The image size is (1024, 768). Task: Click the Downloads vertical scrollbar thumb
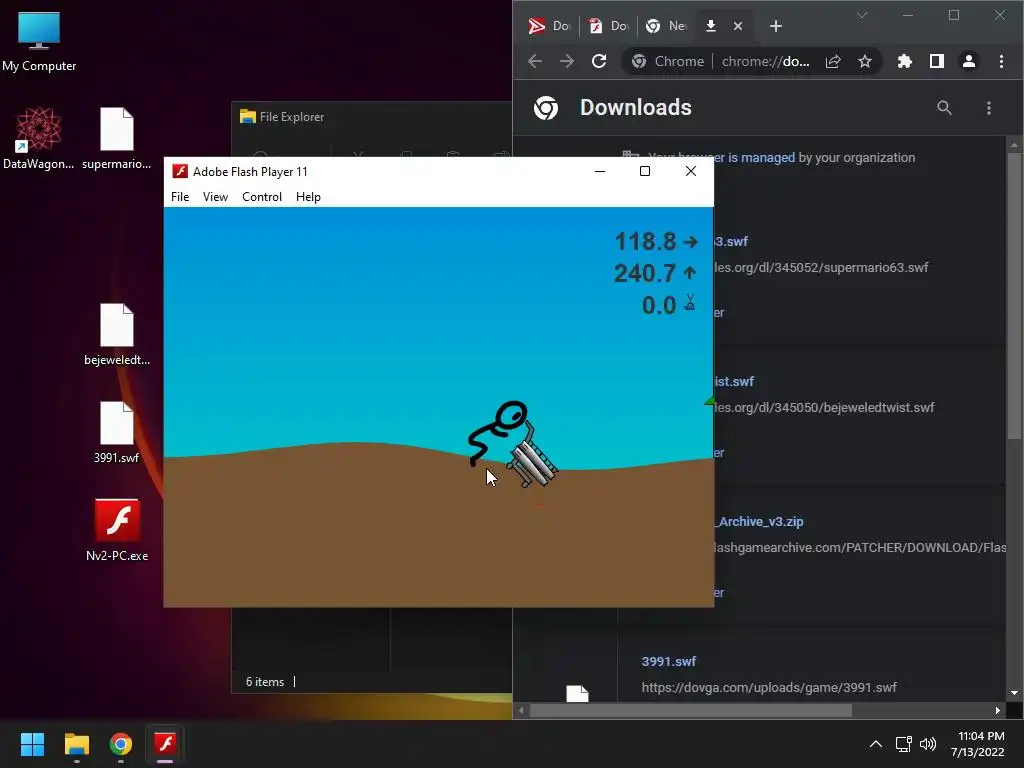pos(1014,295)
